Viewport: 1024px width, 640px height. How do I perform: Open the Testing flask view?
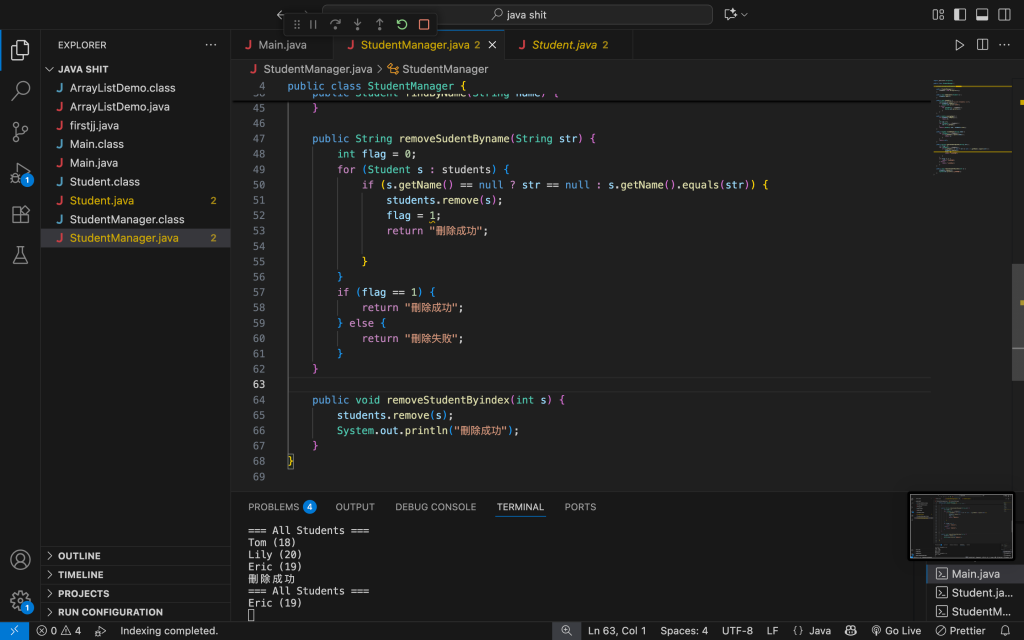(x=20, y=255)
